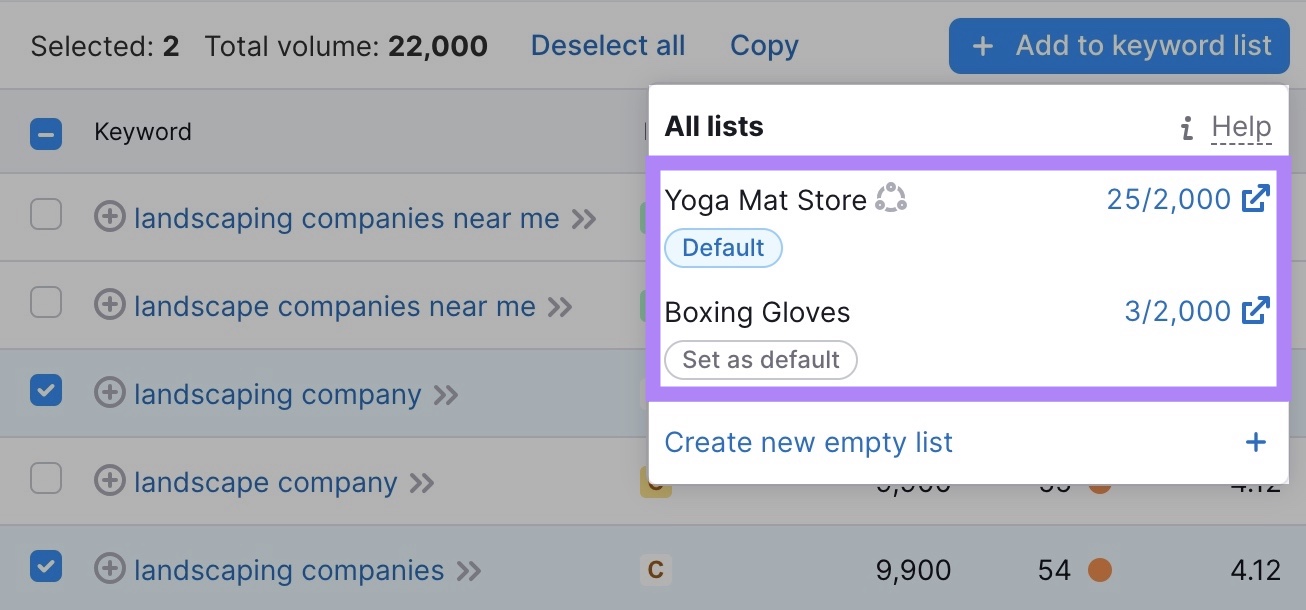Select Yoga Mat Store list

click(x=765, y=200)
